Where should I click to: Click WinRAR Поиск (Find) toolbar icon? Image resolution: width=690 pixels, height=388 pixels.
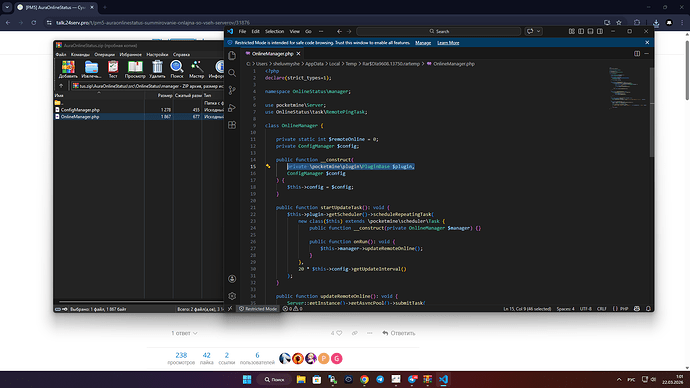point(177,69)
